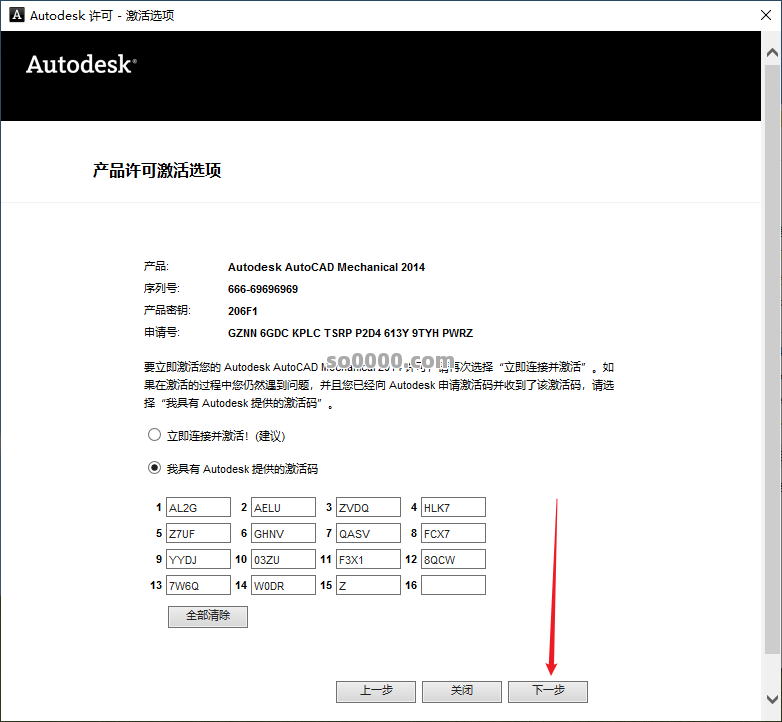Screen dimensions: 782x722
Task: Go back with the 上一步 button
Action: pos(376,692)
